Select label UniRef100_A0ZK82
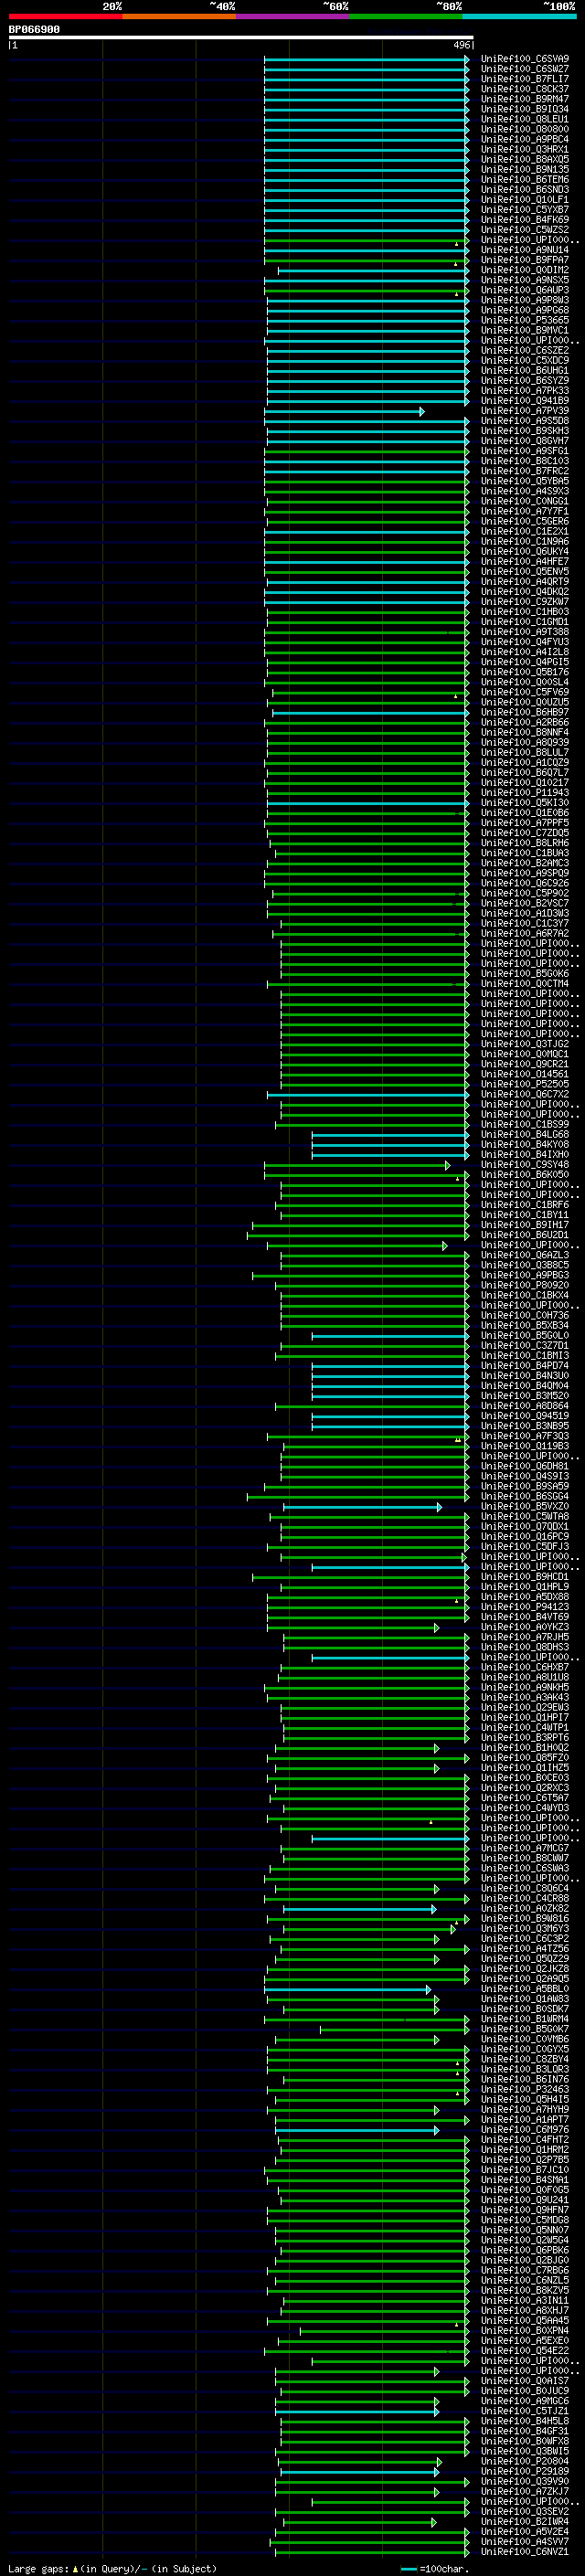The height and width of the screenshot is (2576, 585). coord(524,1909)
